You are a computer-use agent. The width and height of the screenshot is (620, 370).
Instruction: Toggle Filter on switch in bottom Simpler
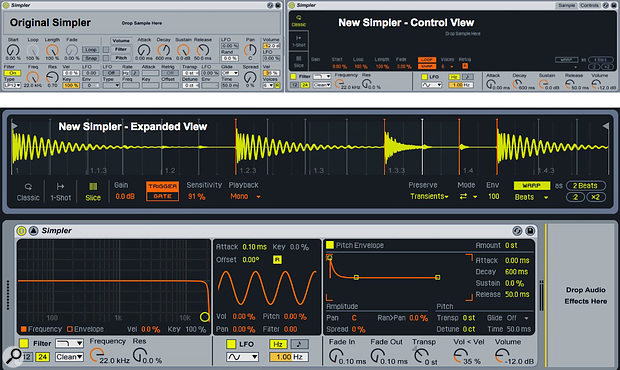pos(24,343)
